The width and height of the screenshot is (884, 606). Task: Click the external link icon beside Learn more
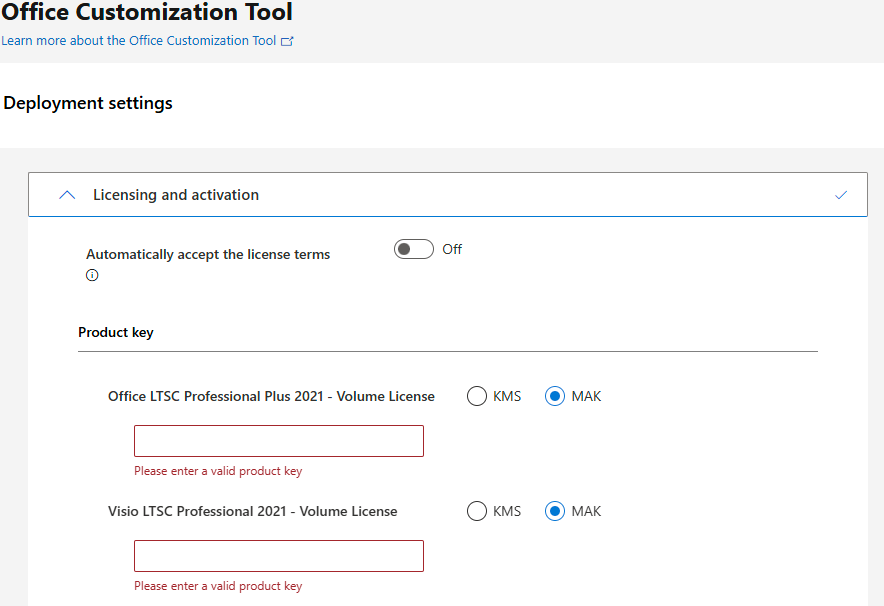tap(287, 41)
